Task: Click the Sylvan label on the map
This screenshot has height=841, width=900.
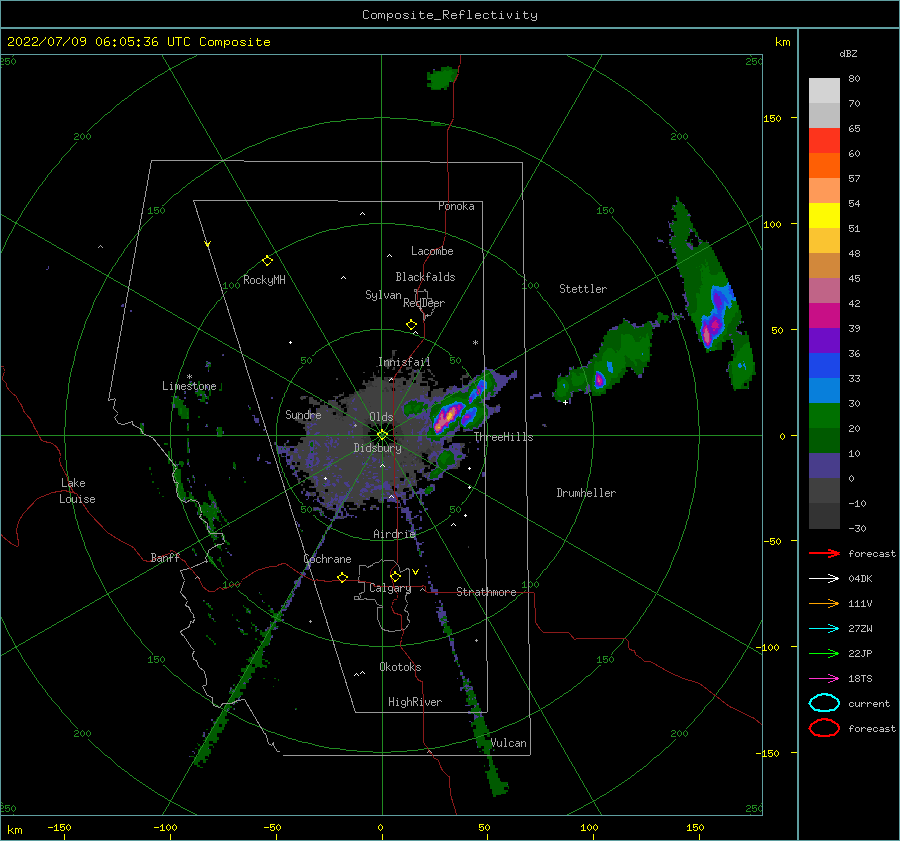Action: tap(383, 295)
